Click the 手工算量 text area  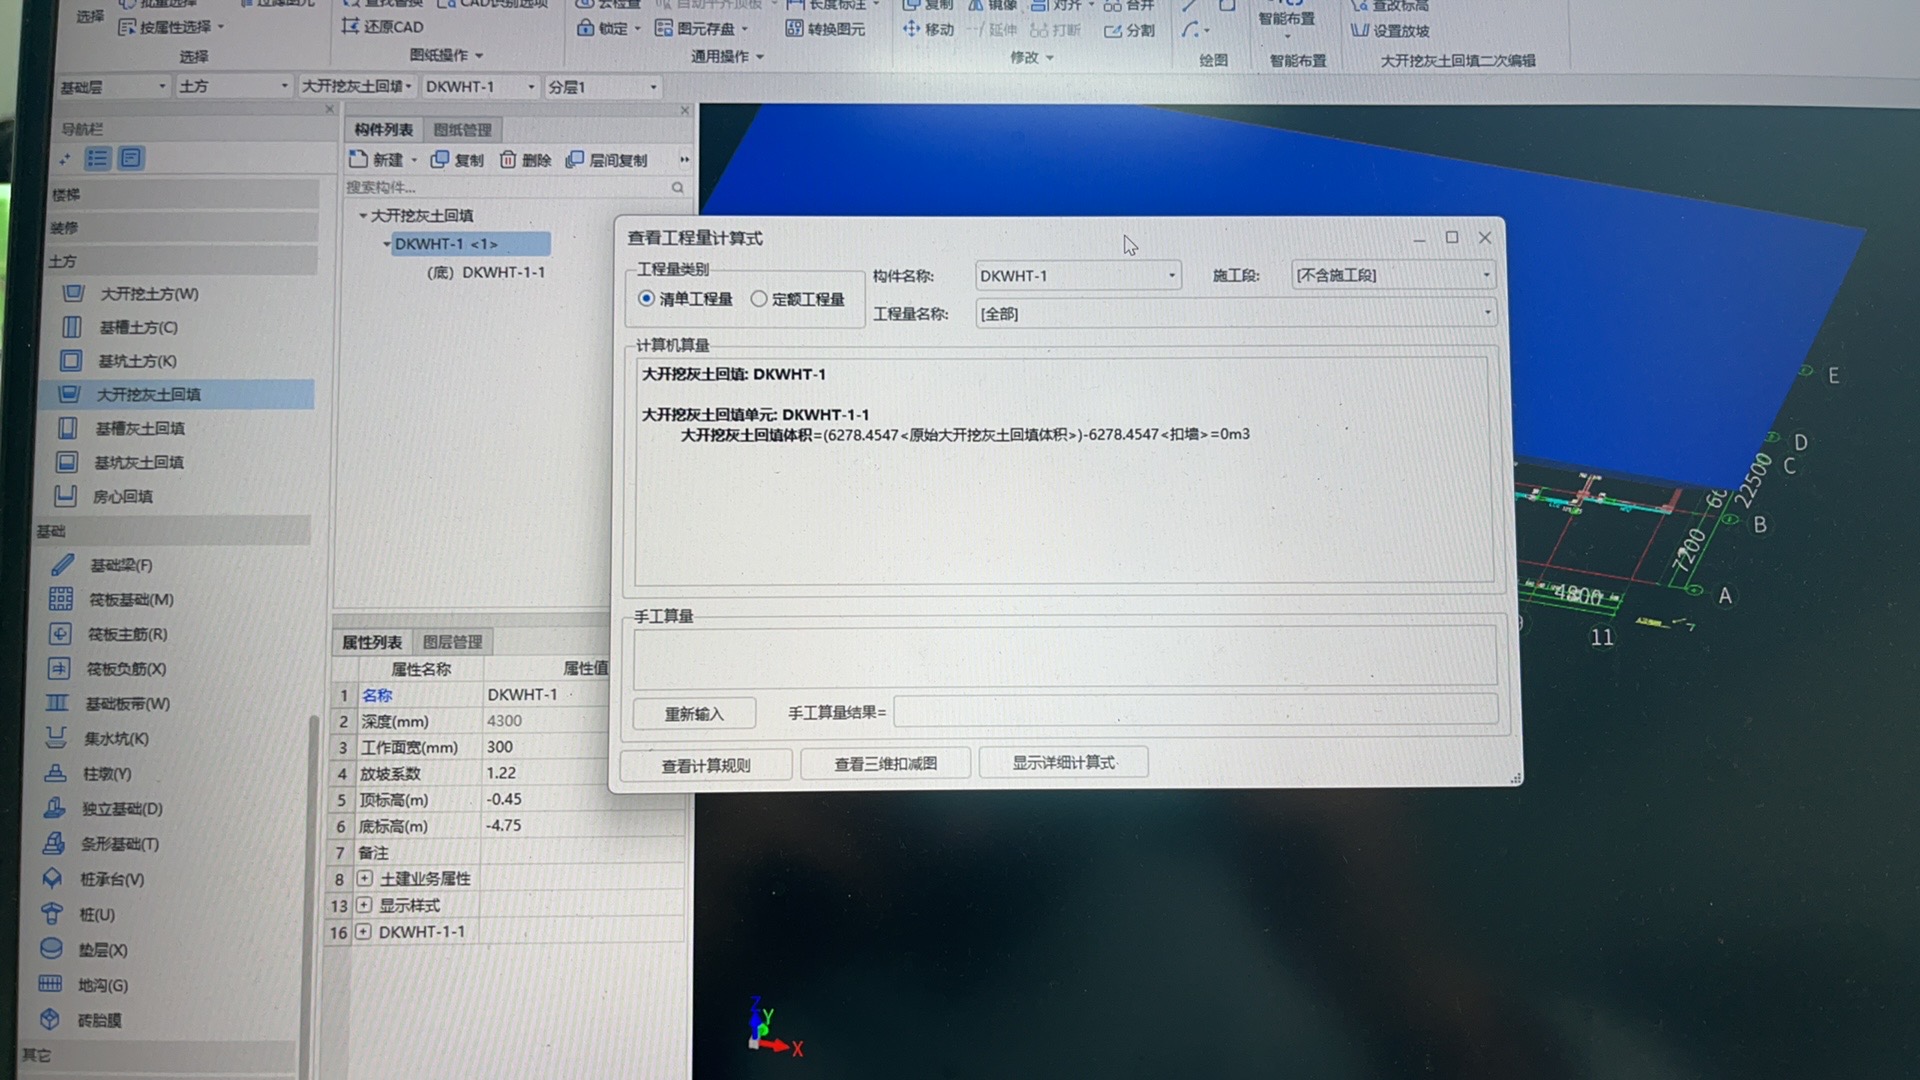point(1064,657)
